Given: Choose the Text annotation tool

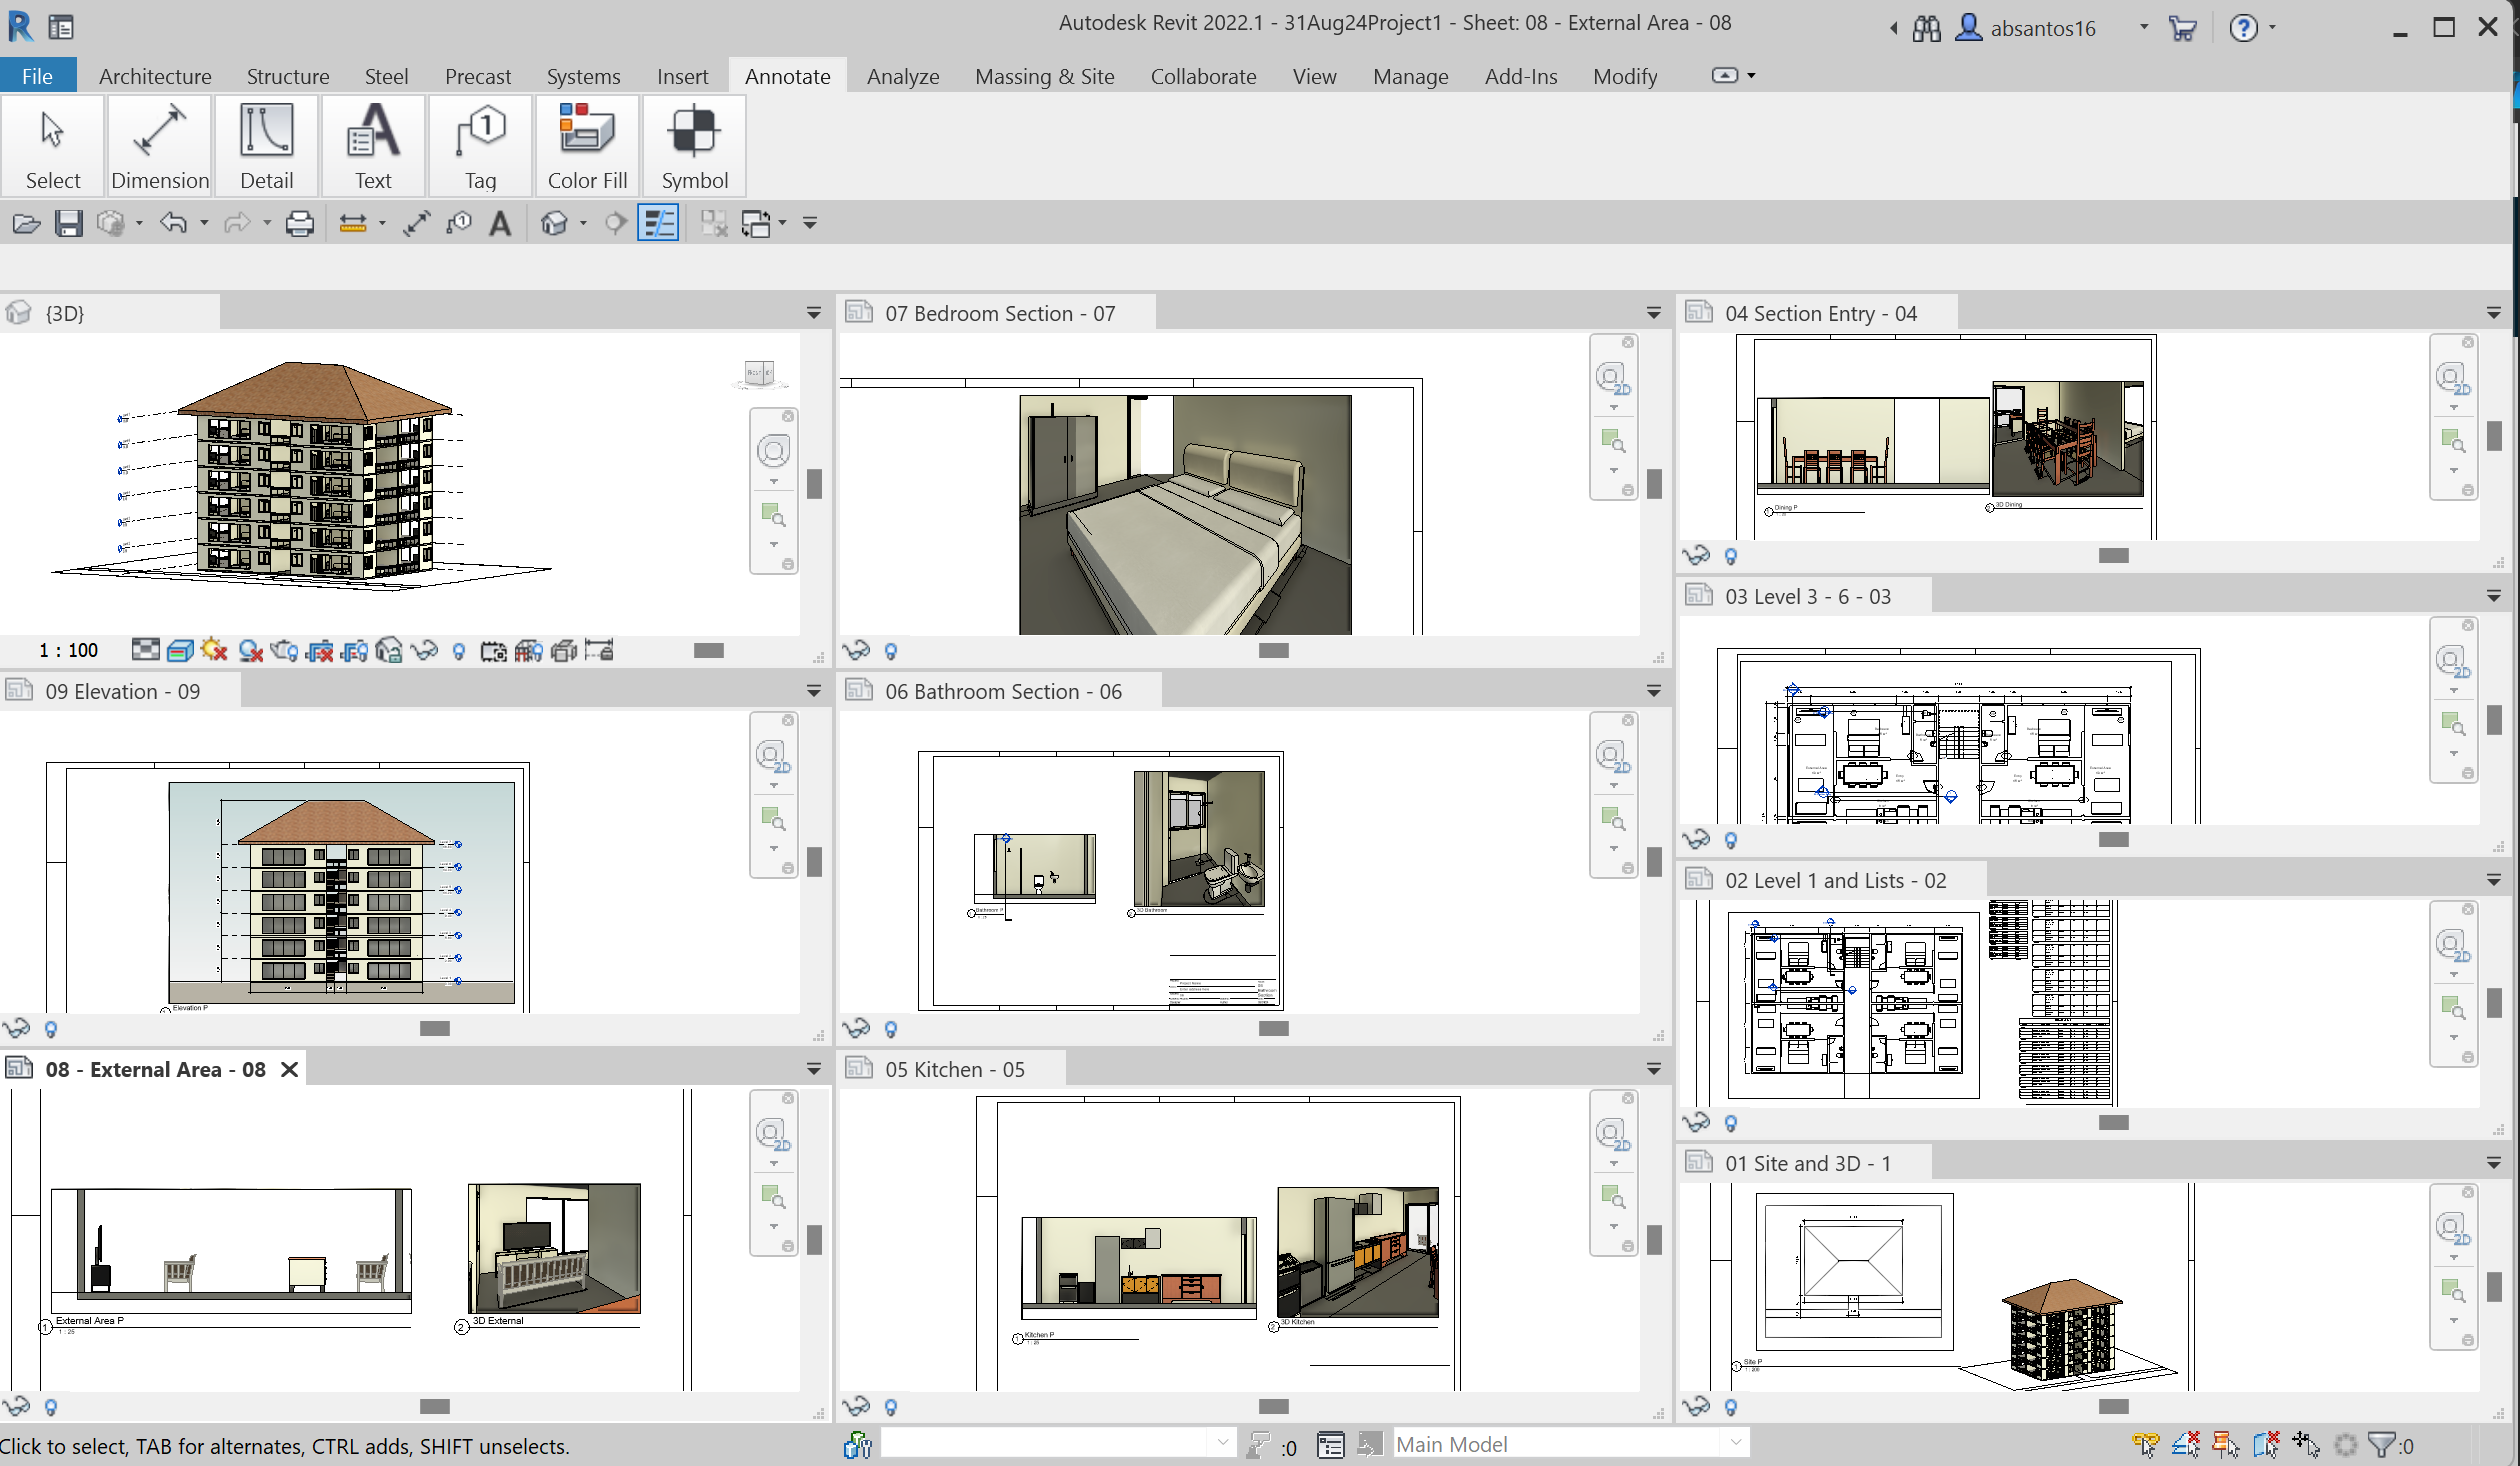Looking at the screenshot, I should (373, 147).
